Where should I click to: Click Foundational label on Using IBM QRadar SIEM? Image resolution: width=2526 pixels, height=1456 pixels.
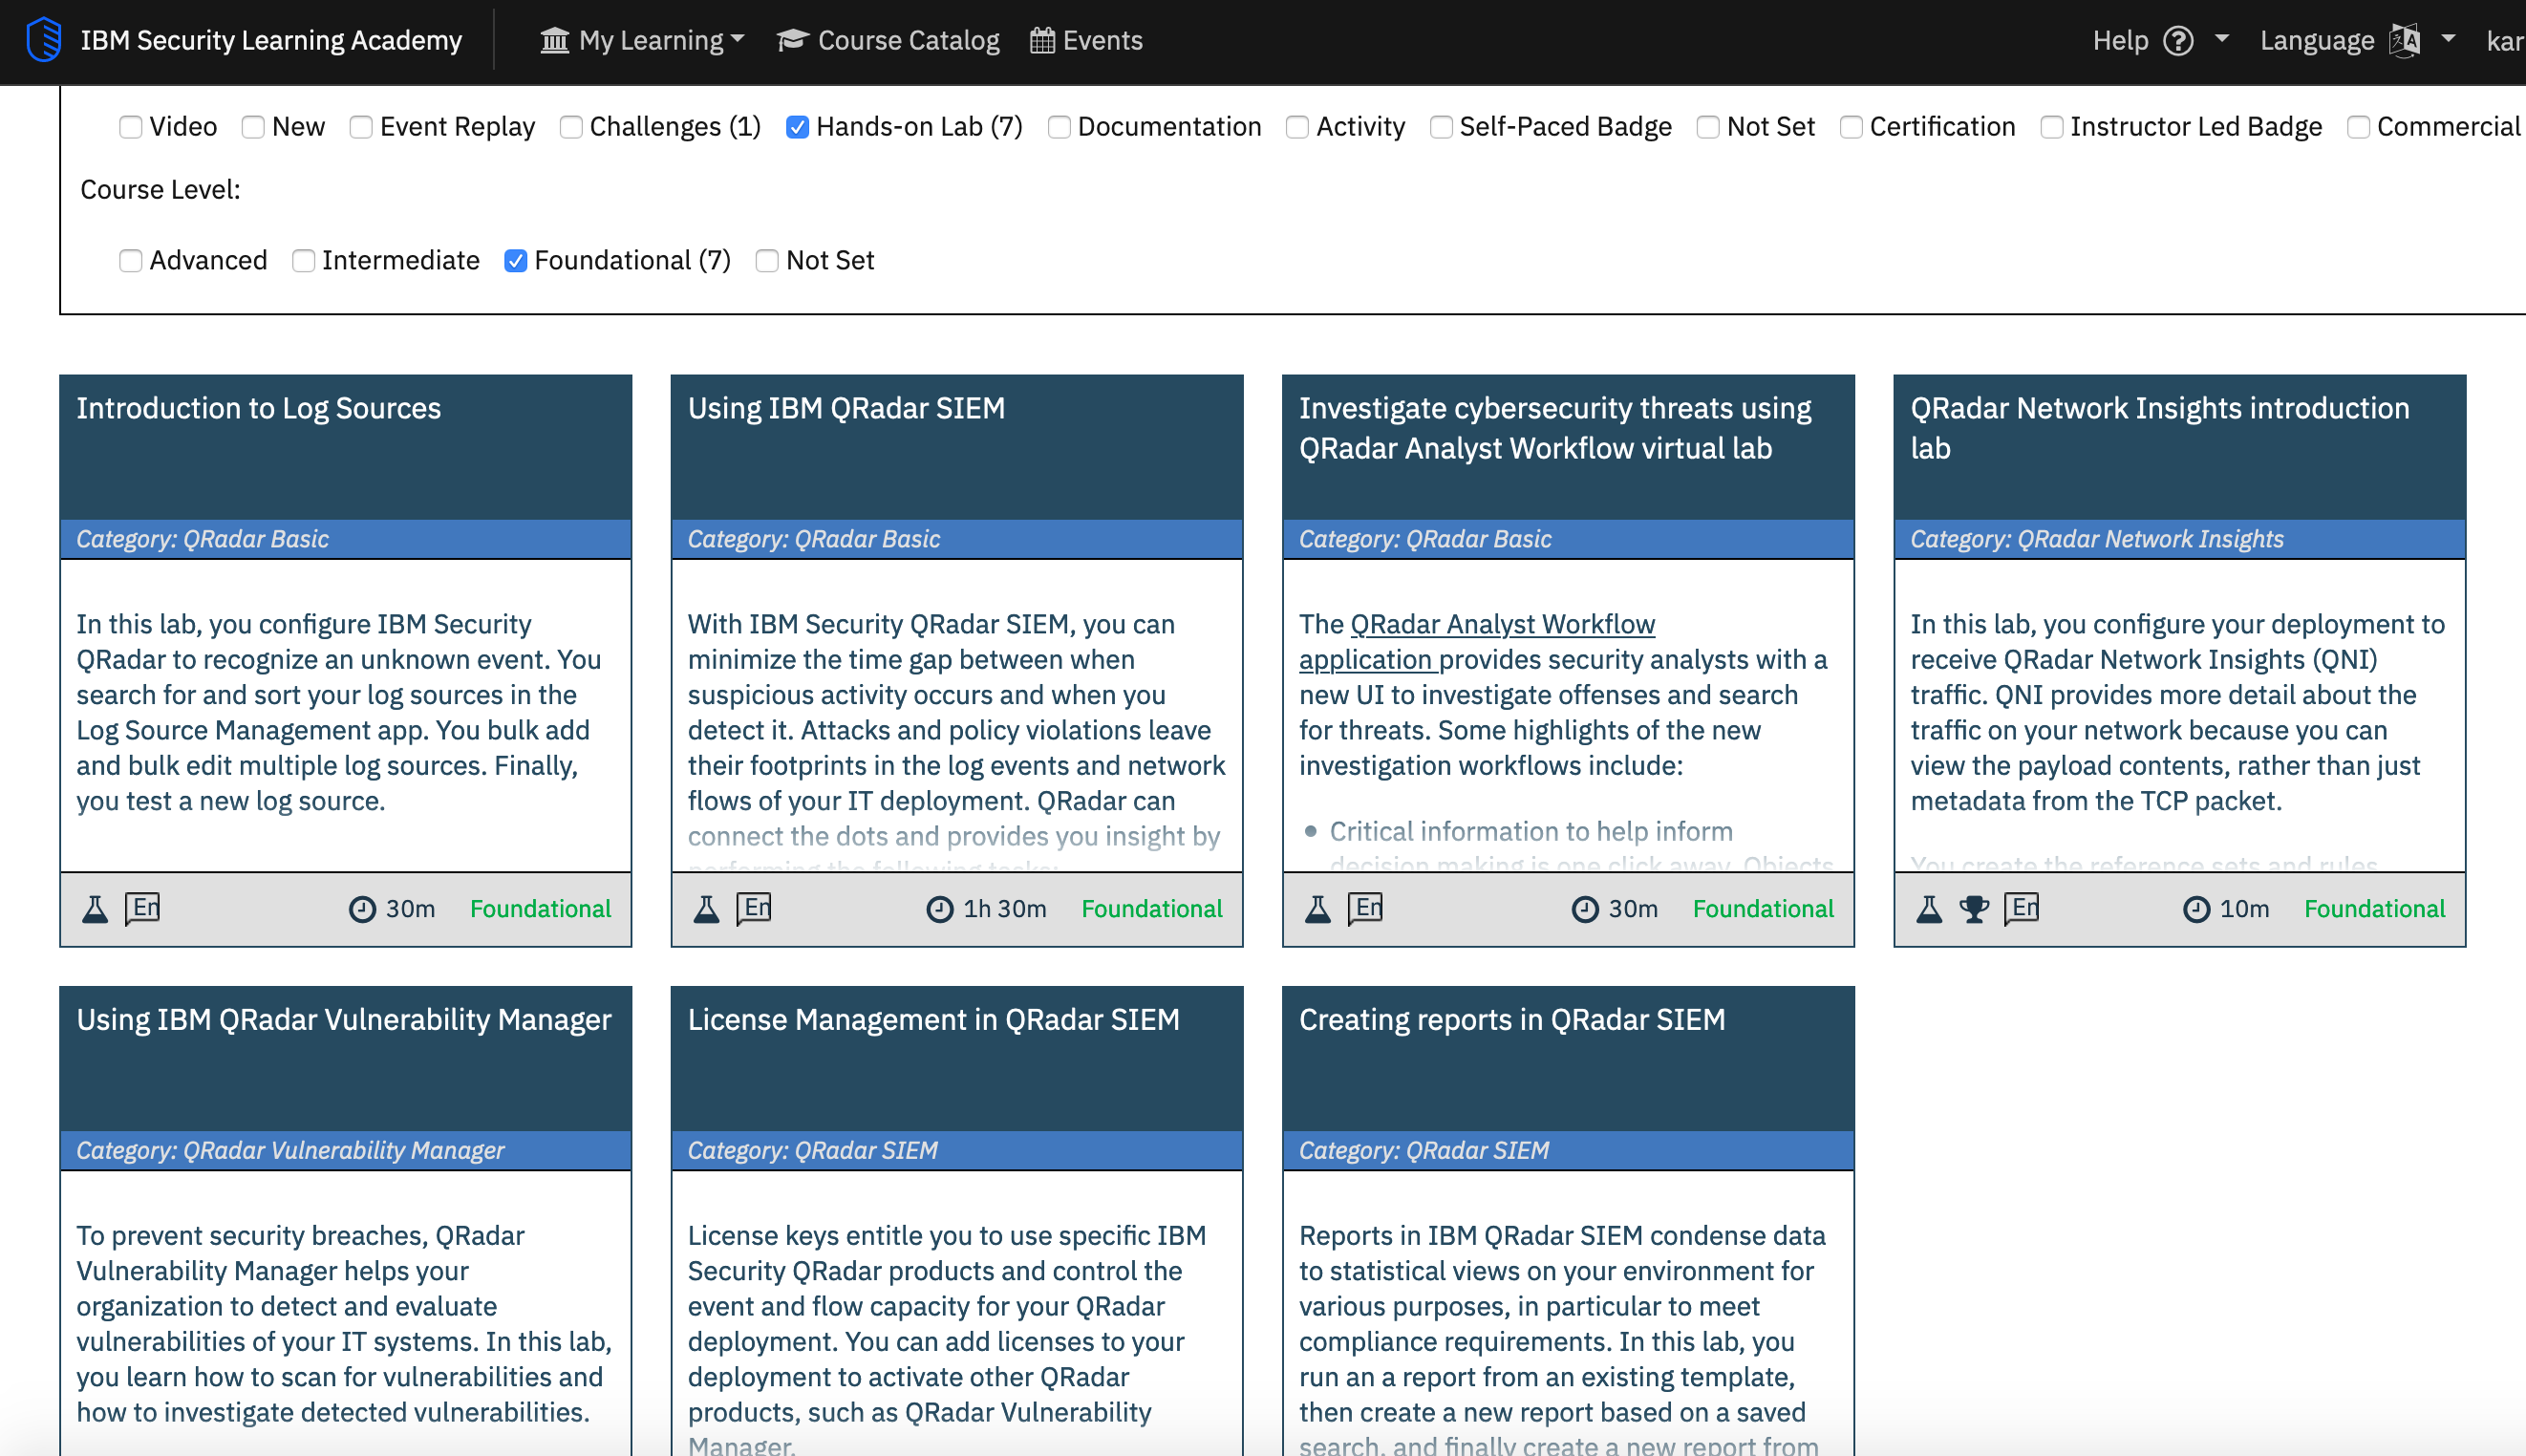pyautogui.click(x=1152, y=909)
